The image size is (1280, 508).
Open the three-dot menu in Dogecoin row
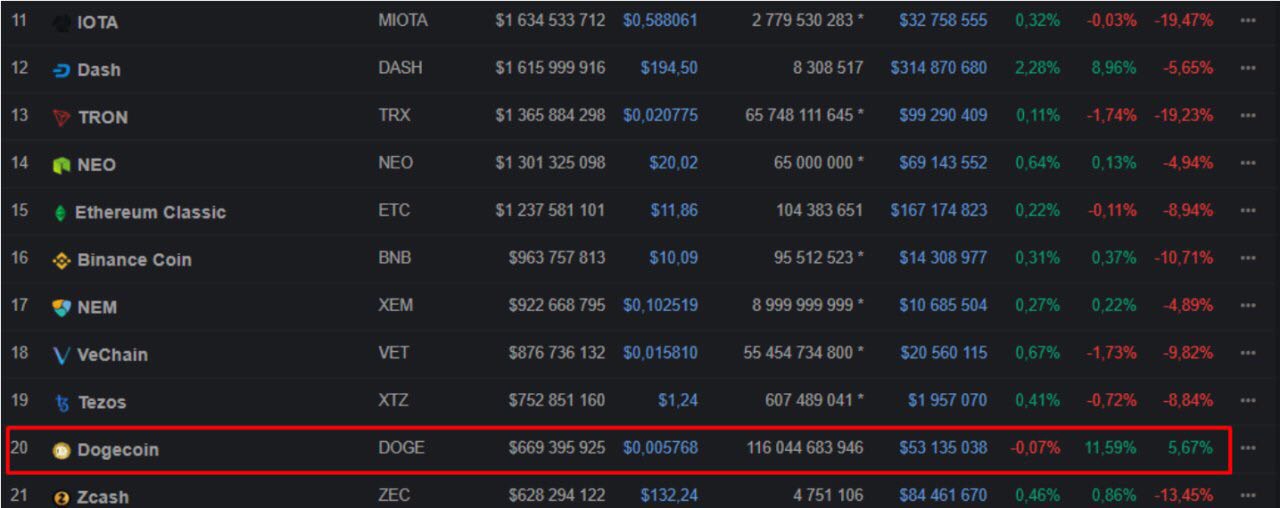pyautogui.click(x=1247, y=448)
